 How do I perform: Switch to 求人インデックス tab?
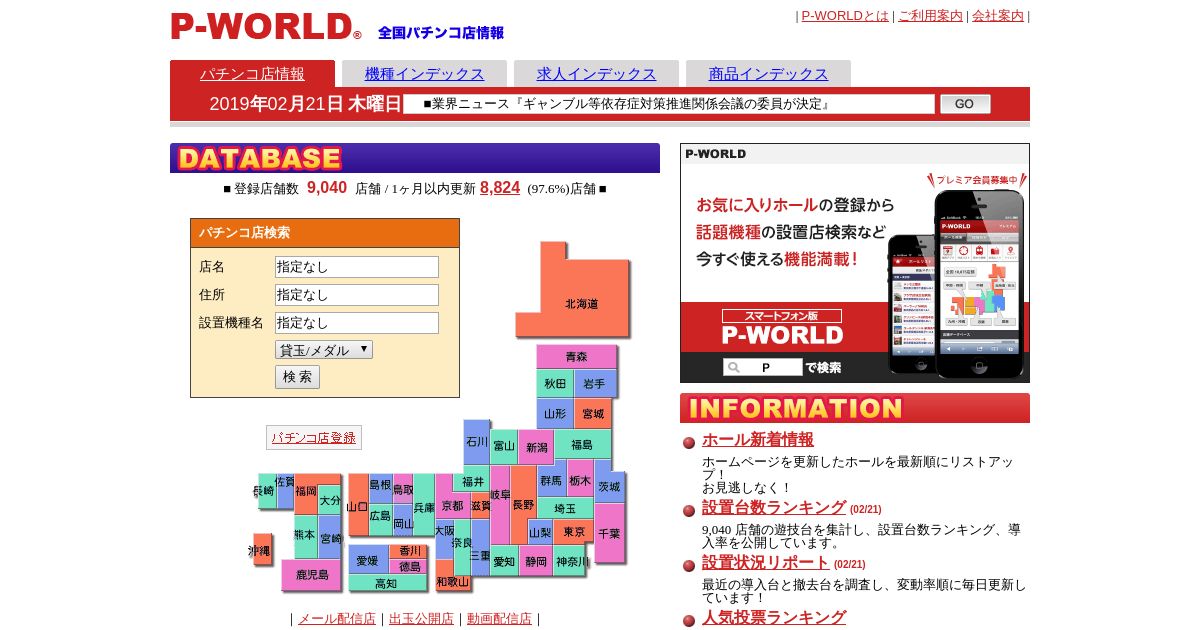[596, 73]
